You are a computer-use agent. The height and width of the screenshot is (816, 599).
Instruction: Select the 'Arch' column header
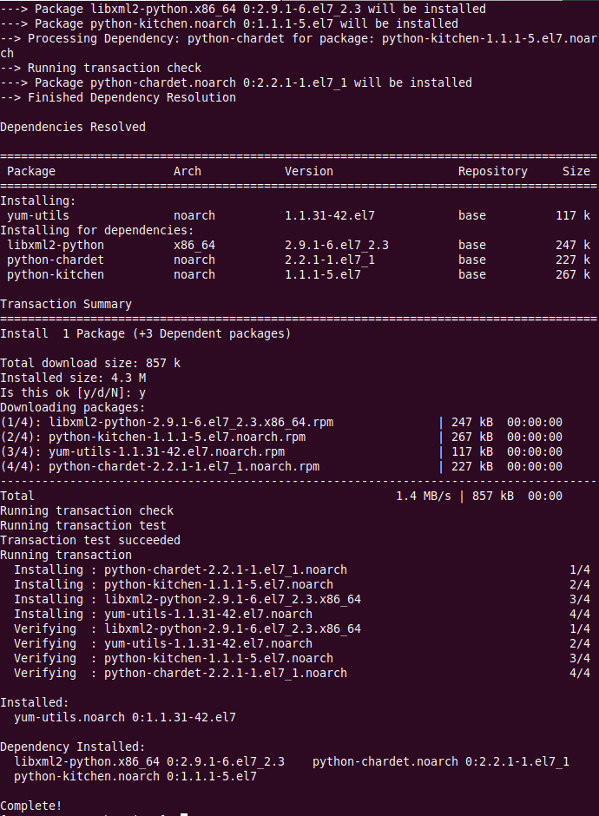point(187,171)
